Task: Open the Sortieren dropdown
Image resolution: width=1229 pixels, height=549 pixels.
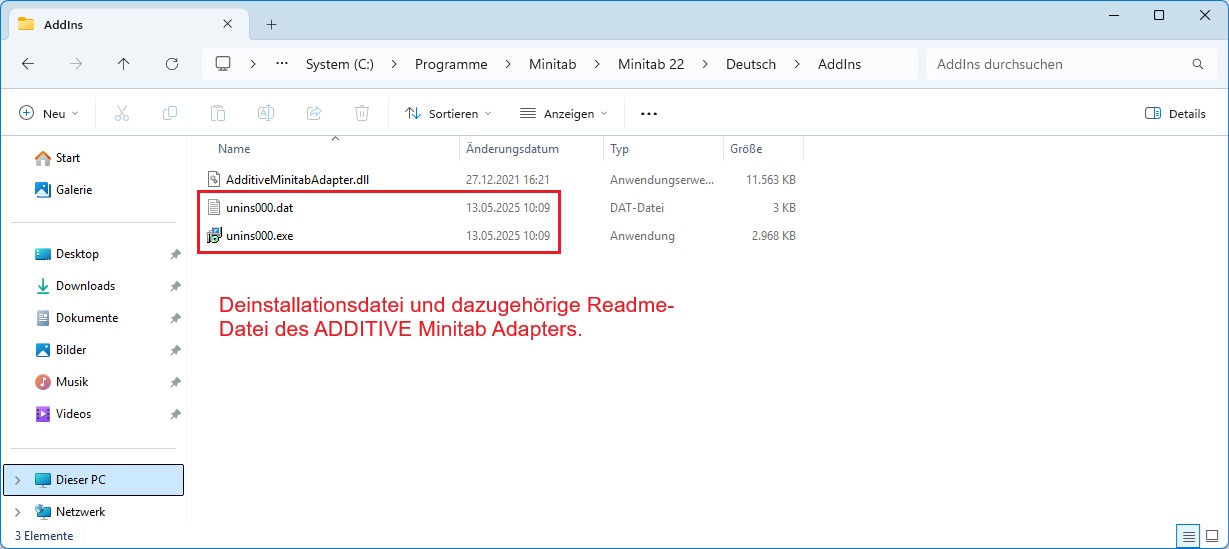Action: coord(448,113)
